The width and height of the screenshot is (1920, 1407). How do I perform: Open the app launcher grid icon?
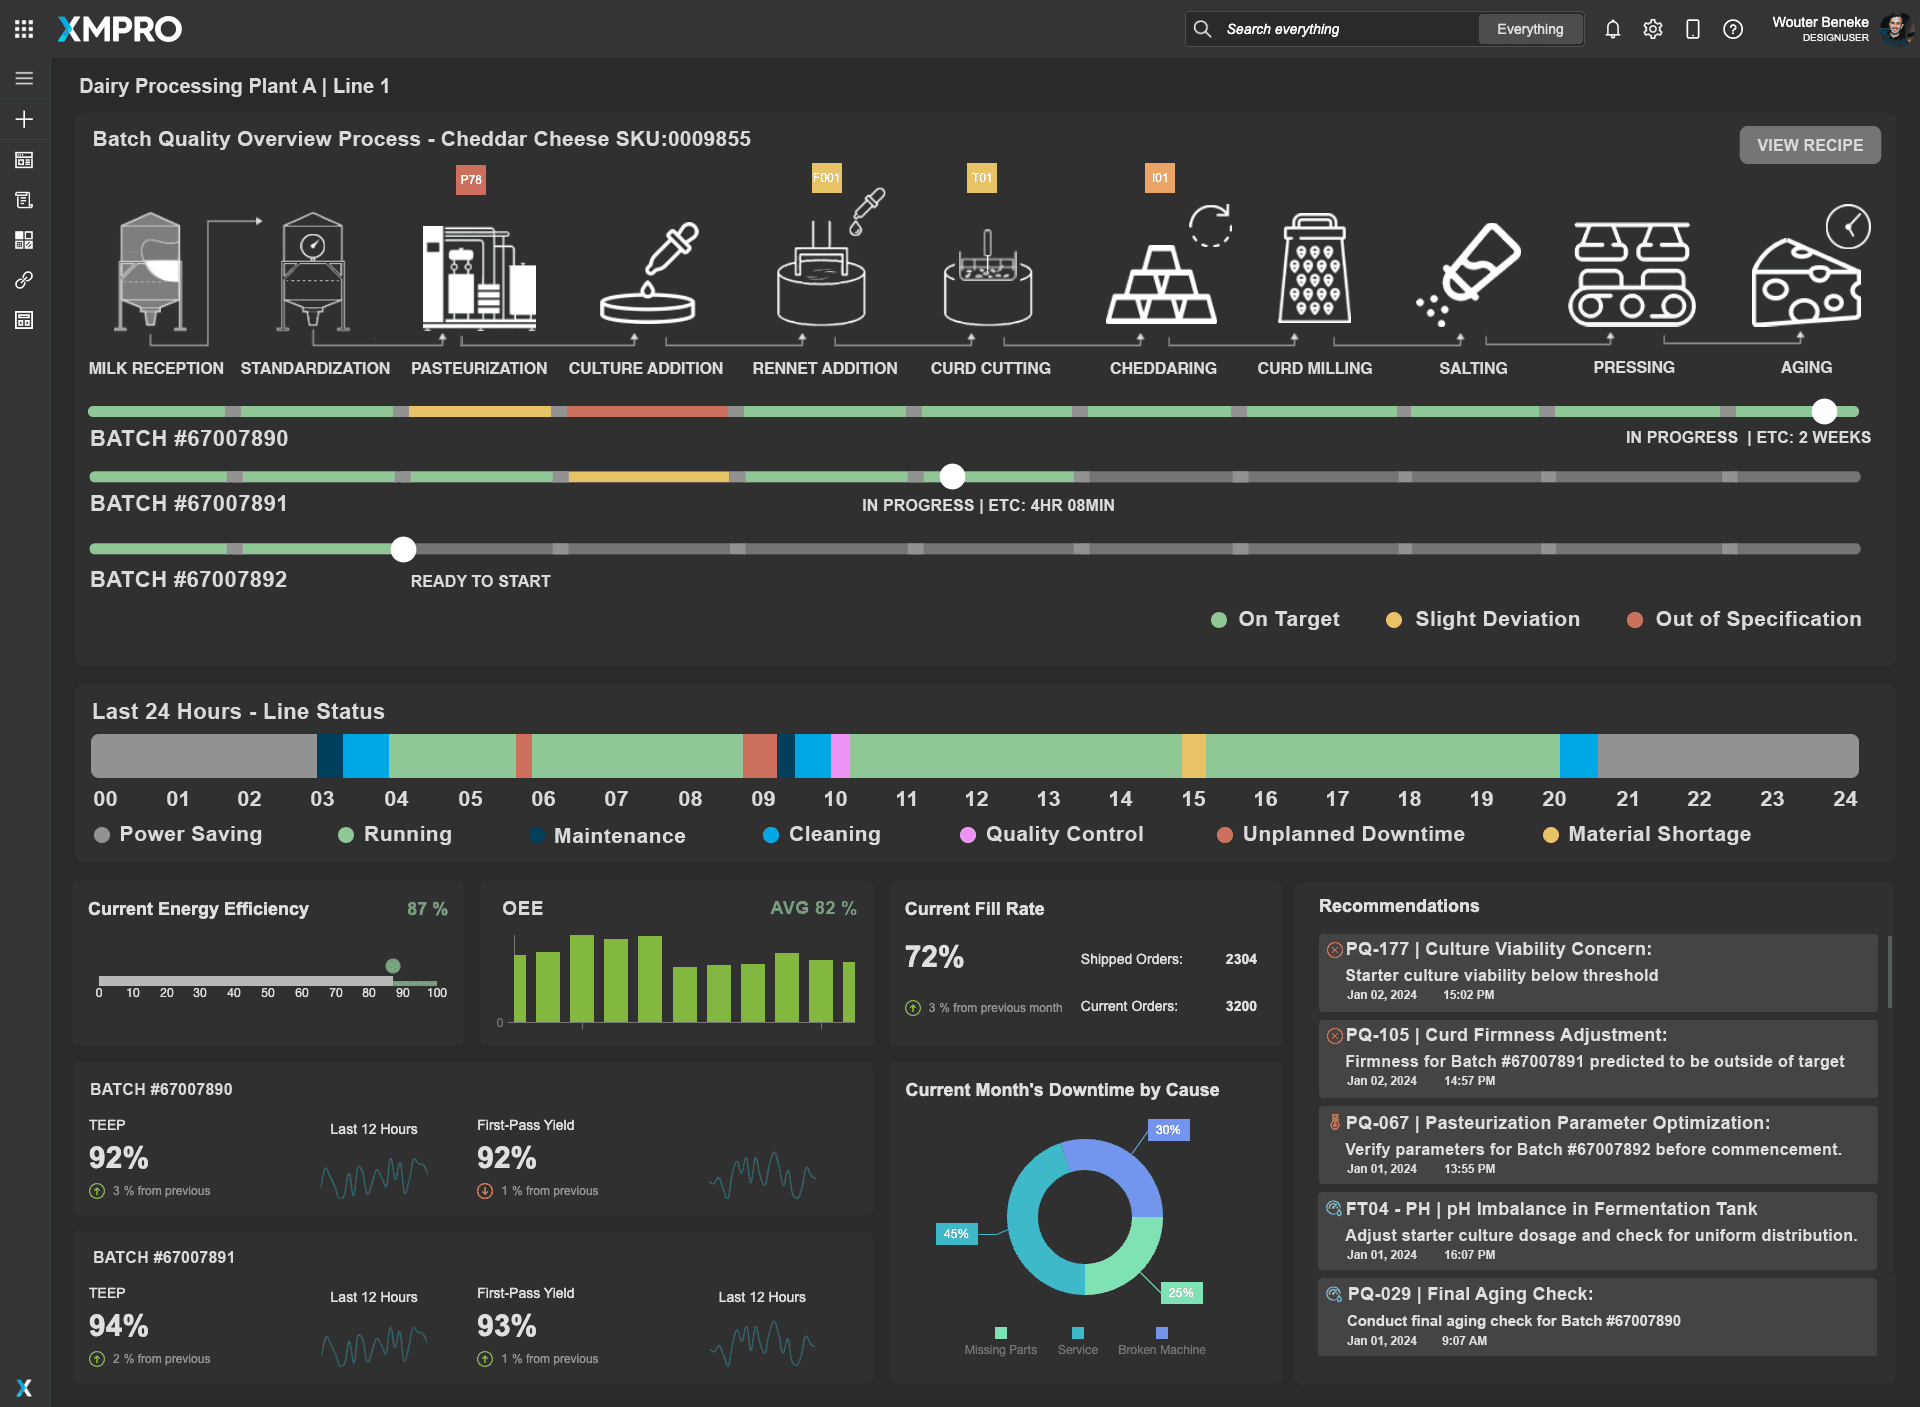click(24, 29)
